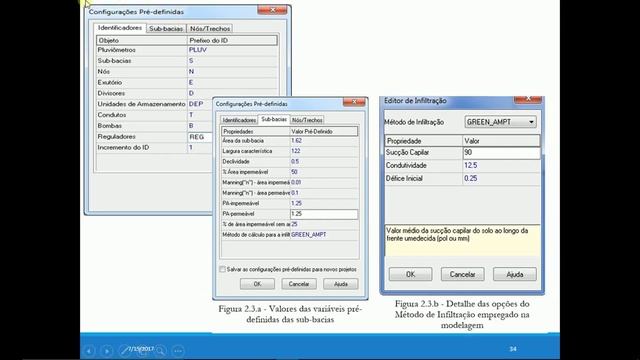Select Identificadores tab in the Pluviômetros dialog
This screenshot has width=640, height=360.
[x=120, y=28]
